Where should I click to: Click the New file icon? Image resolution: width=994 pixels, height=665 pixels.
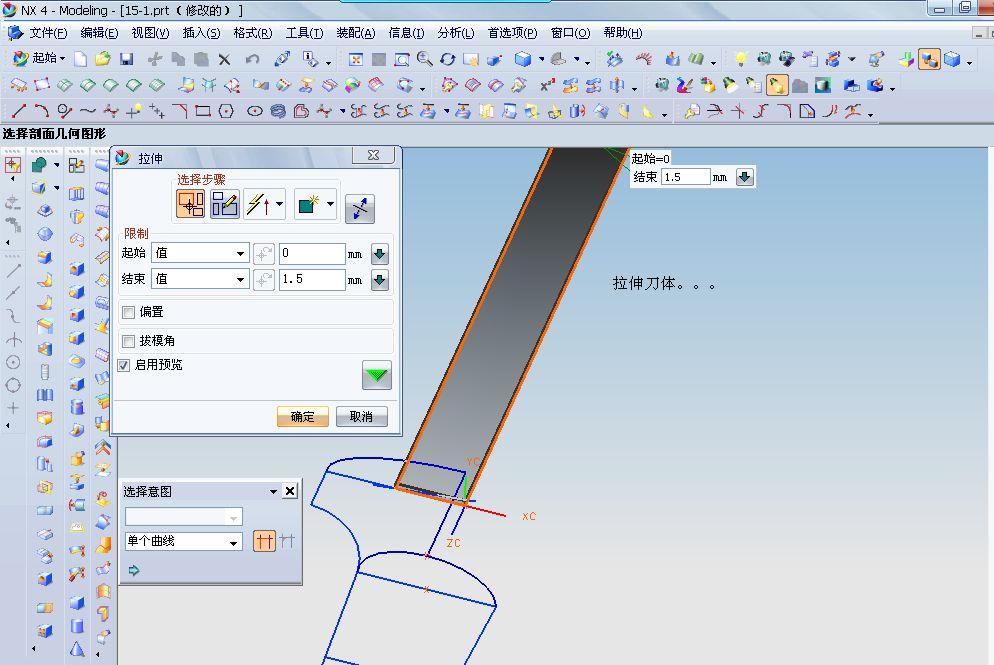[x=81, y=59]
